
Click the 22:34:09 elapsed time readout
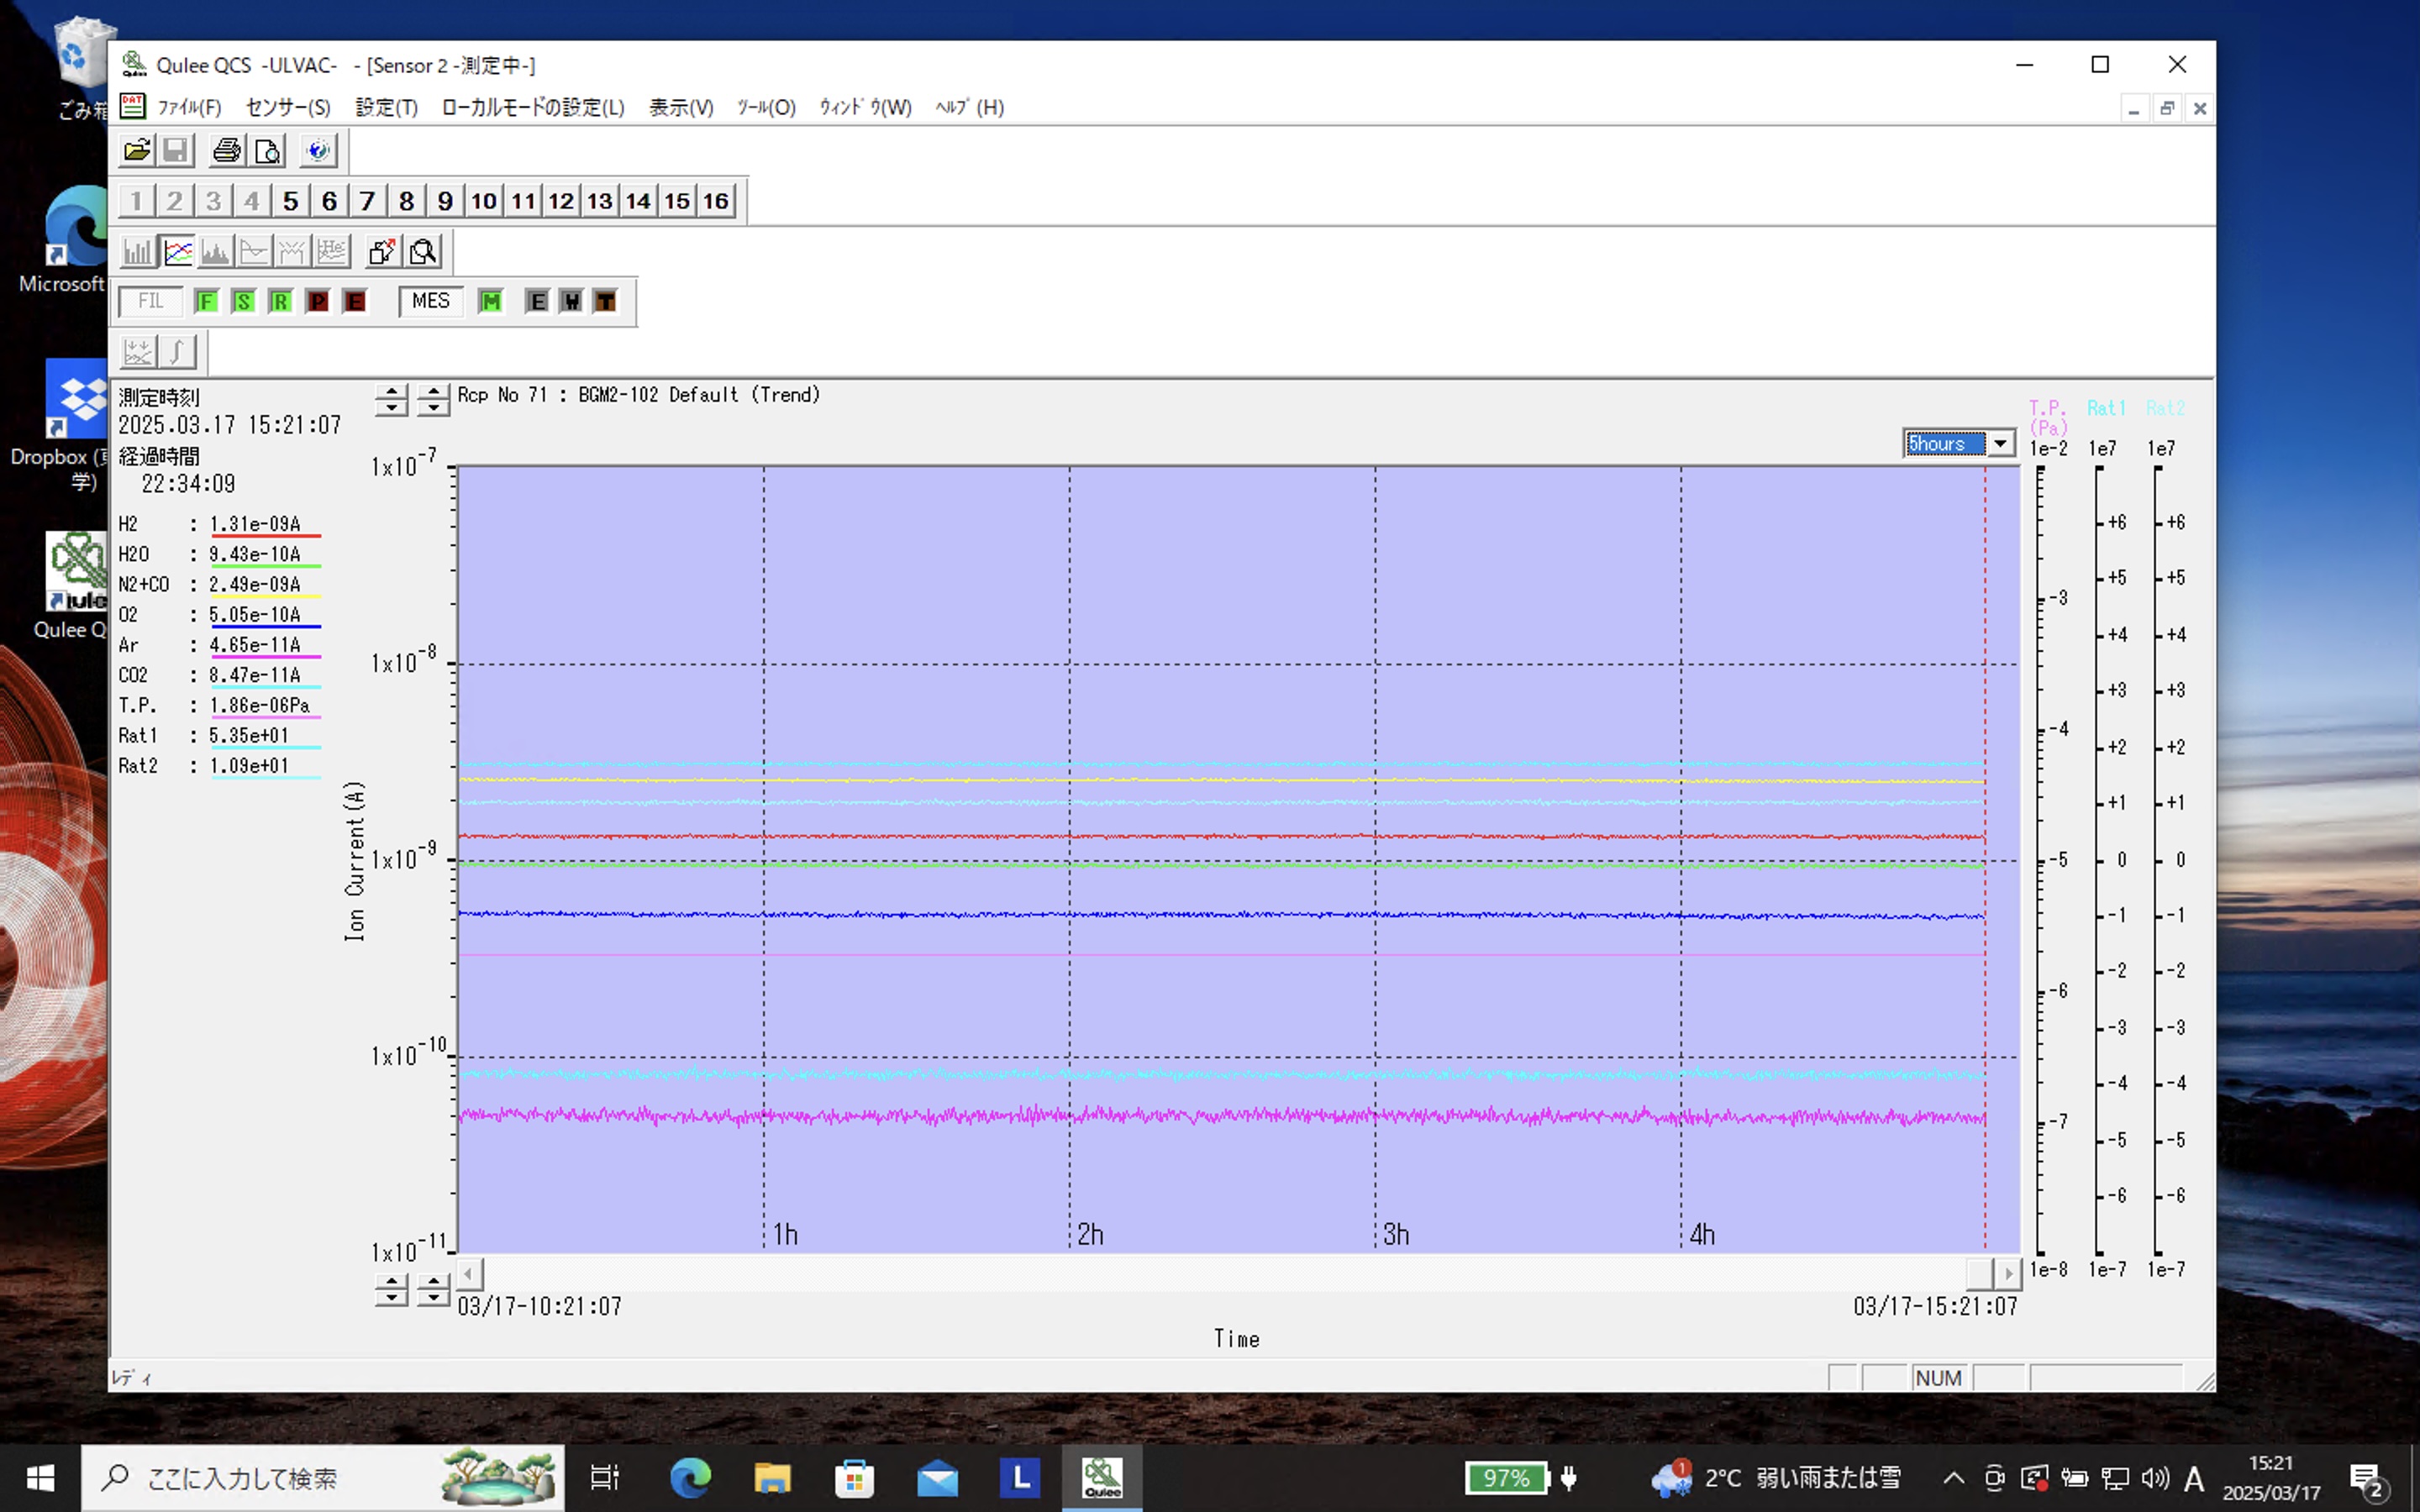coord(188,484)
